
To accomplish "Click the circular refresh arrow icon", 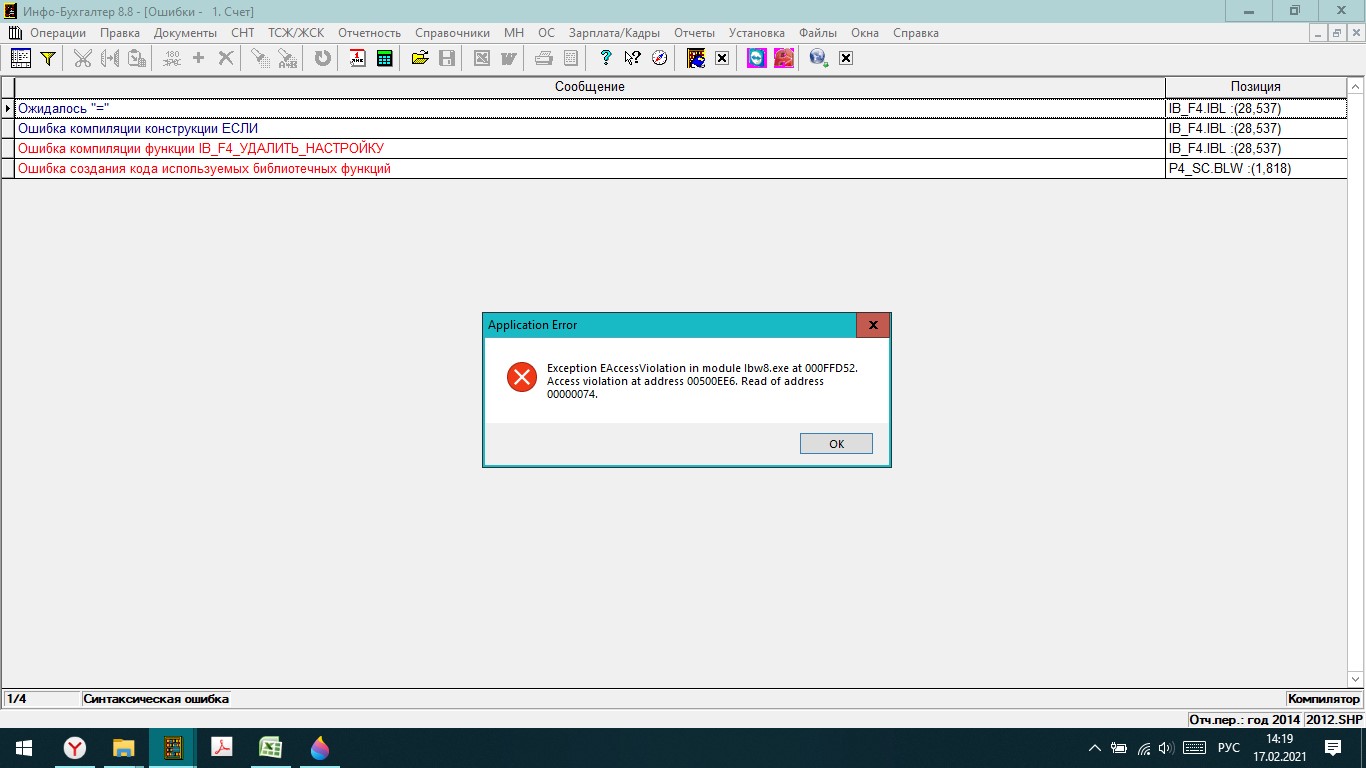I will point(322,58).
